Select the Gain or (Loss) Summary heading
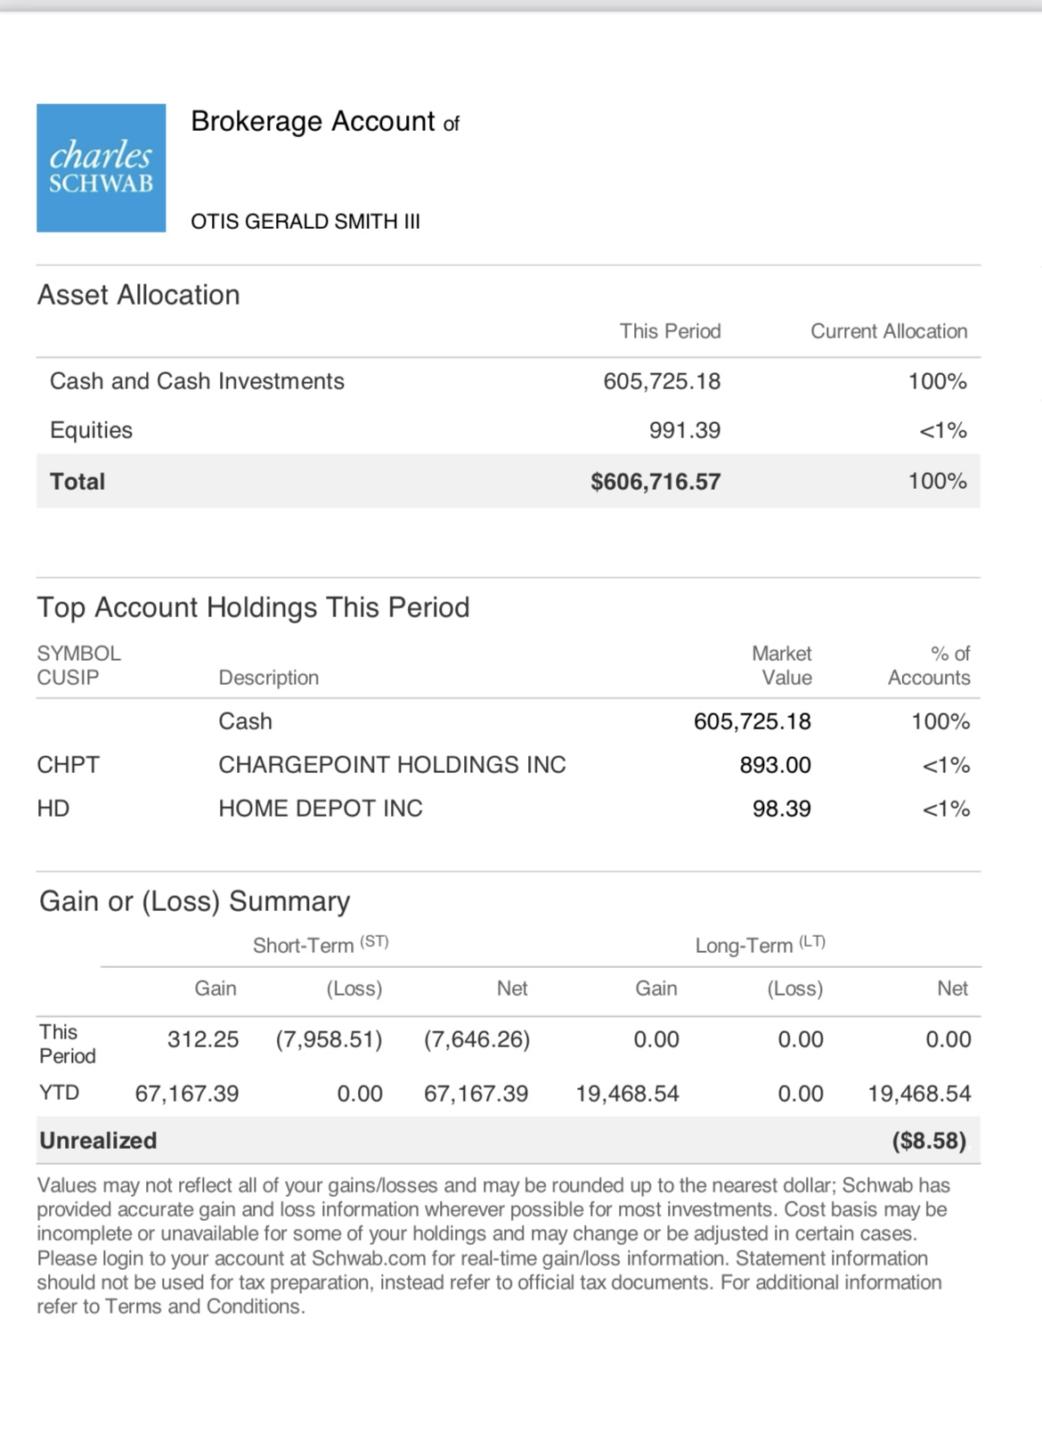Viewport: 1042px width, 1440px height. [x=194, y=902]
